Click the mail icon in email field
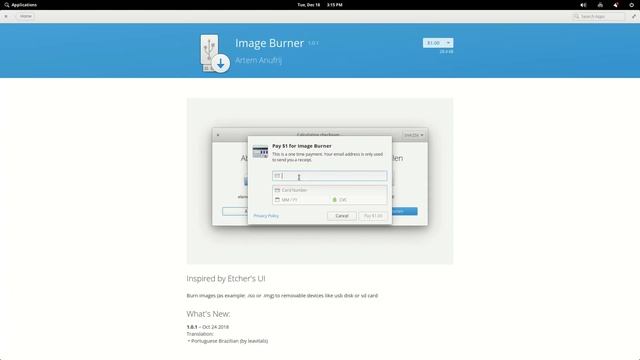The image size is (640, 360). point(277,176)
